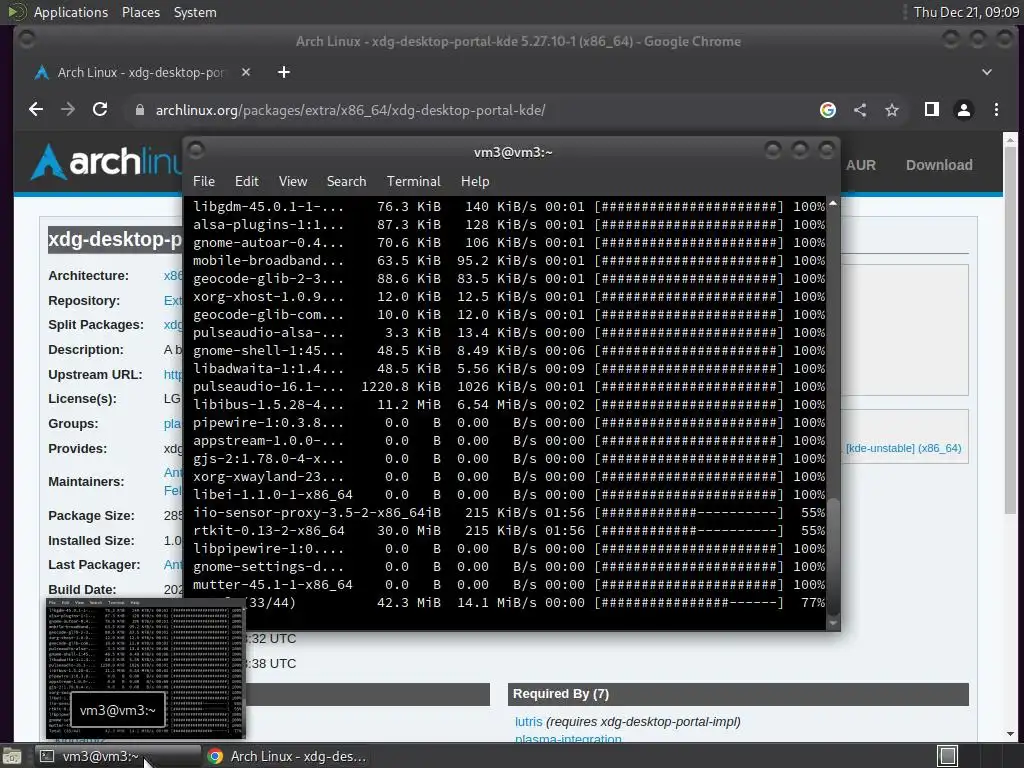1024x768 pixels.
Task: Click the clock Thu Dec 21
Action: (966, 12)
